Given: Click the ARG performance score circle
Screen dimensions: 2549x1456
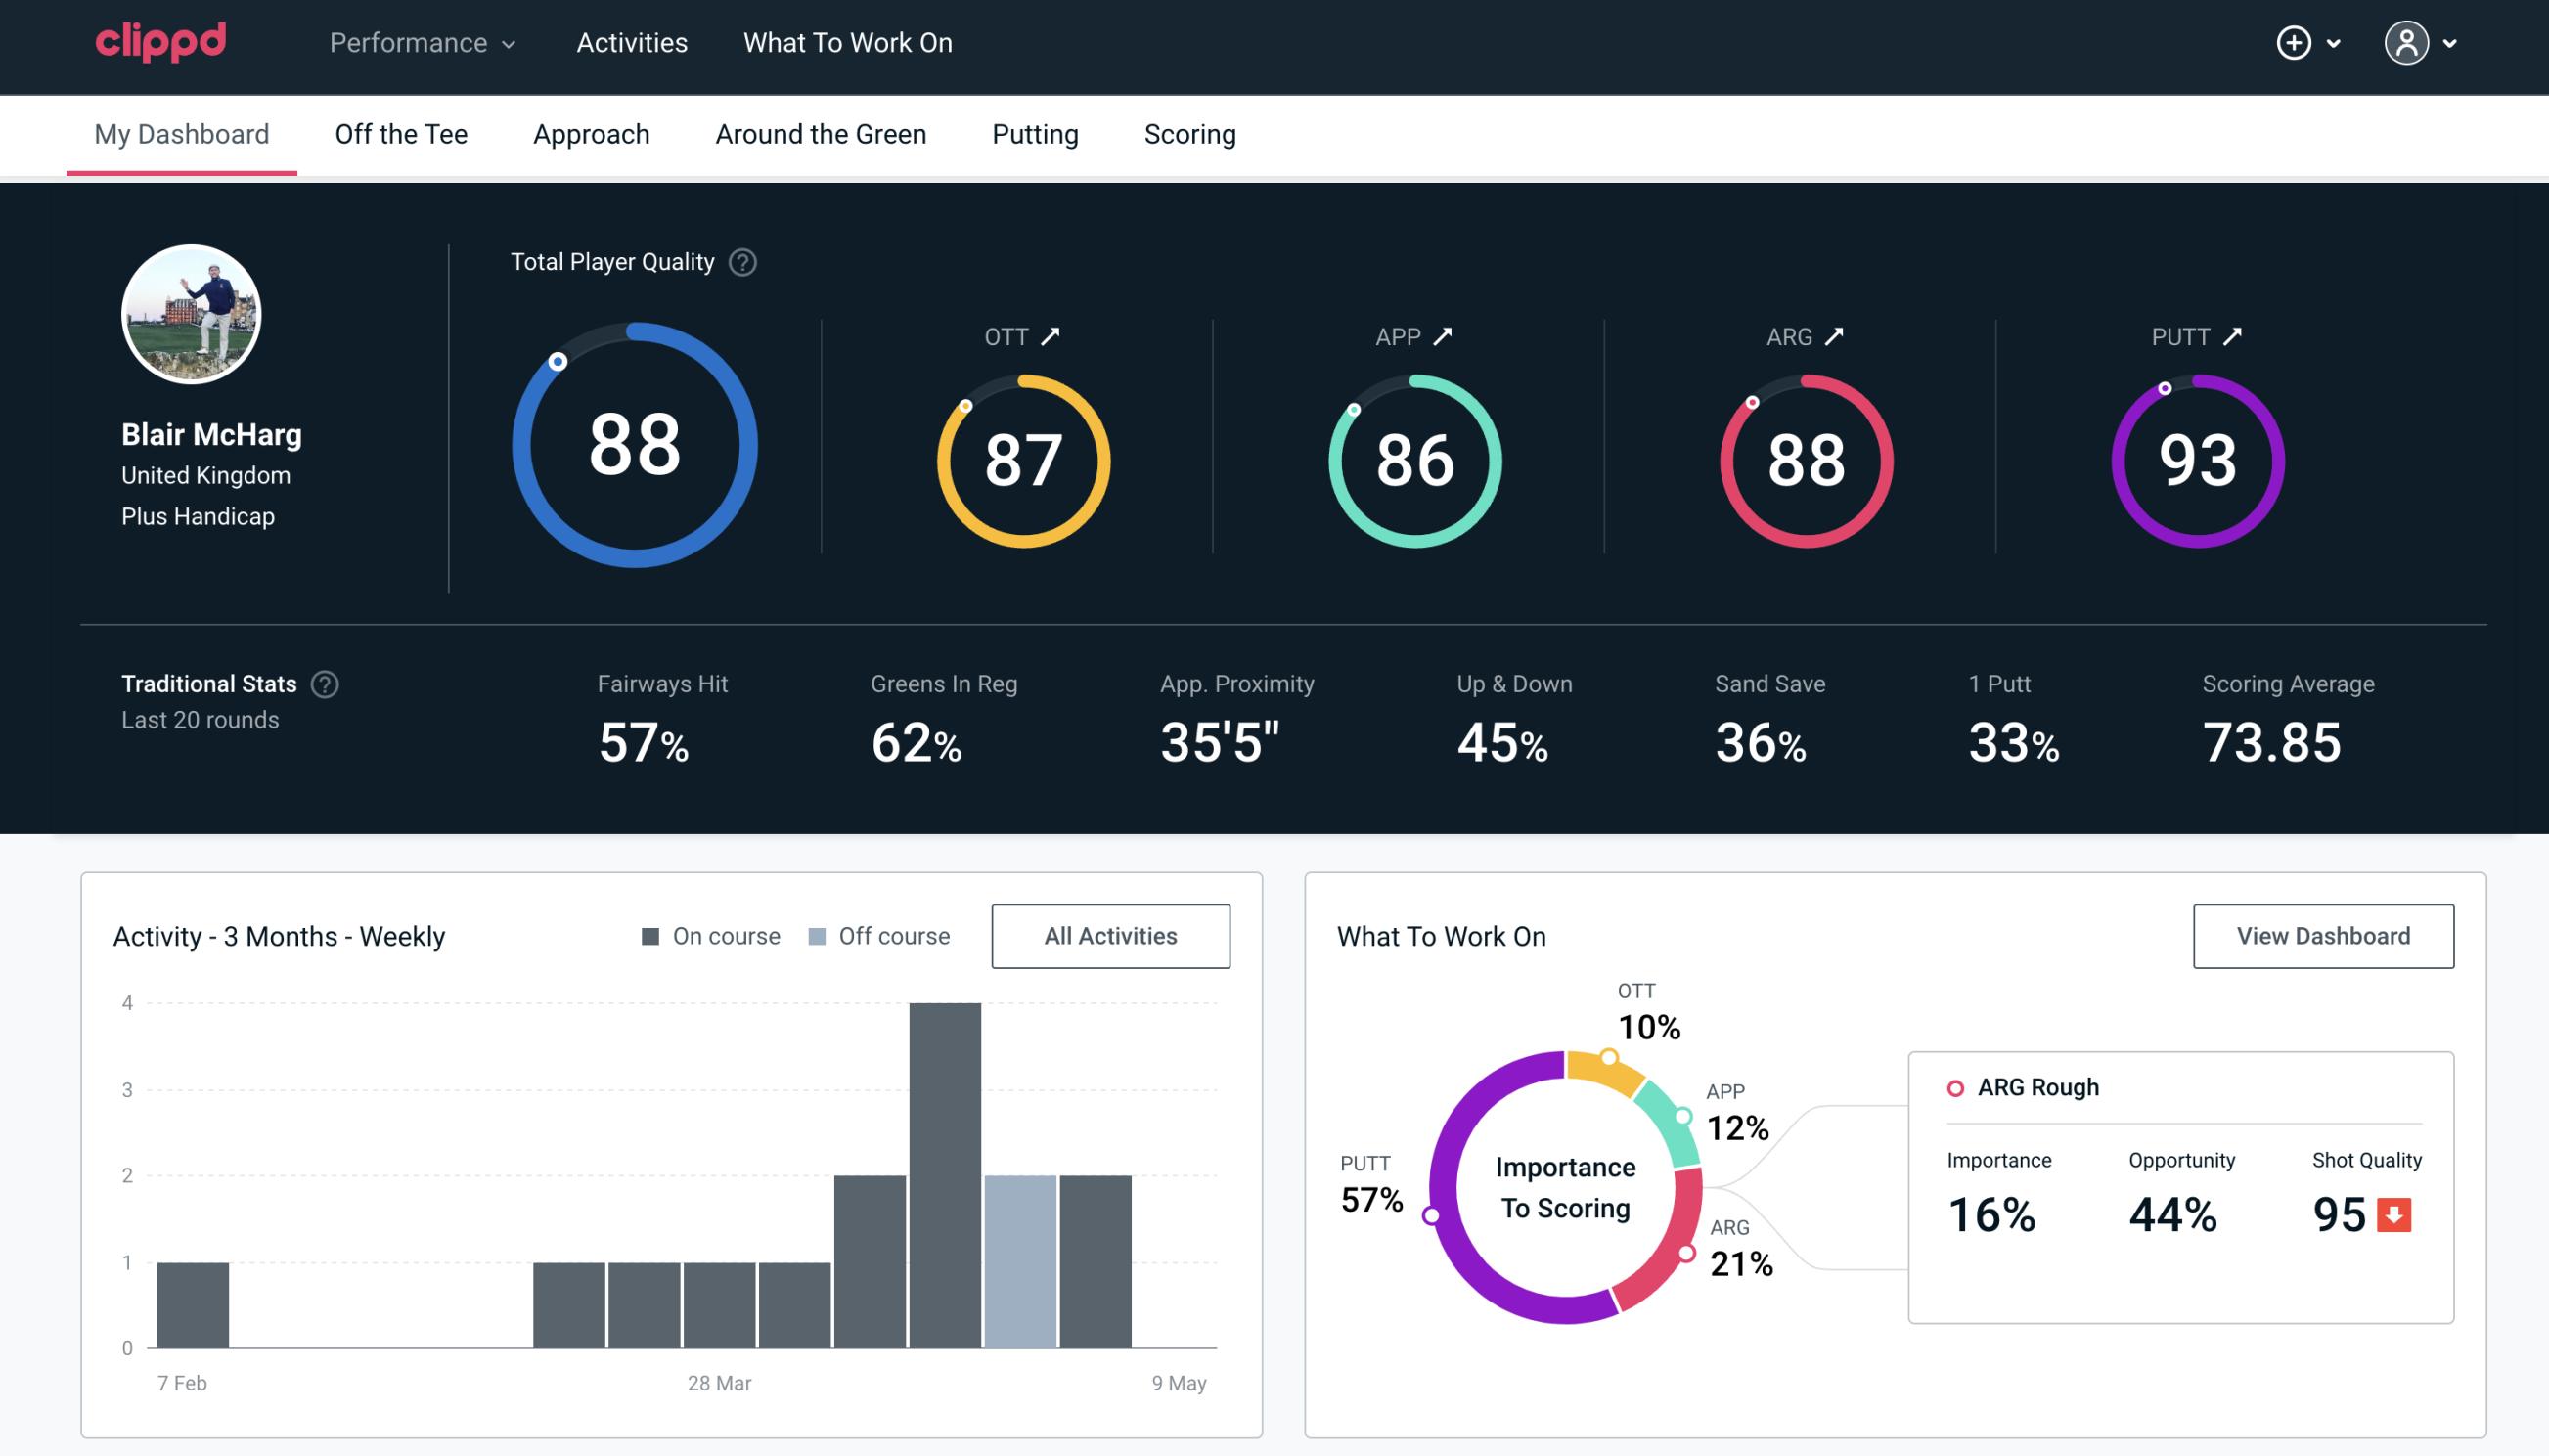Looking at the screenshot, I should pos(1804,457).
